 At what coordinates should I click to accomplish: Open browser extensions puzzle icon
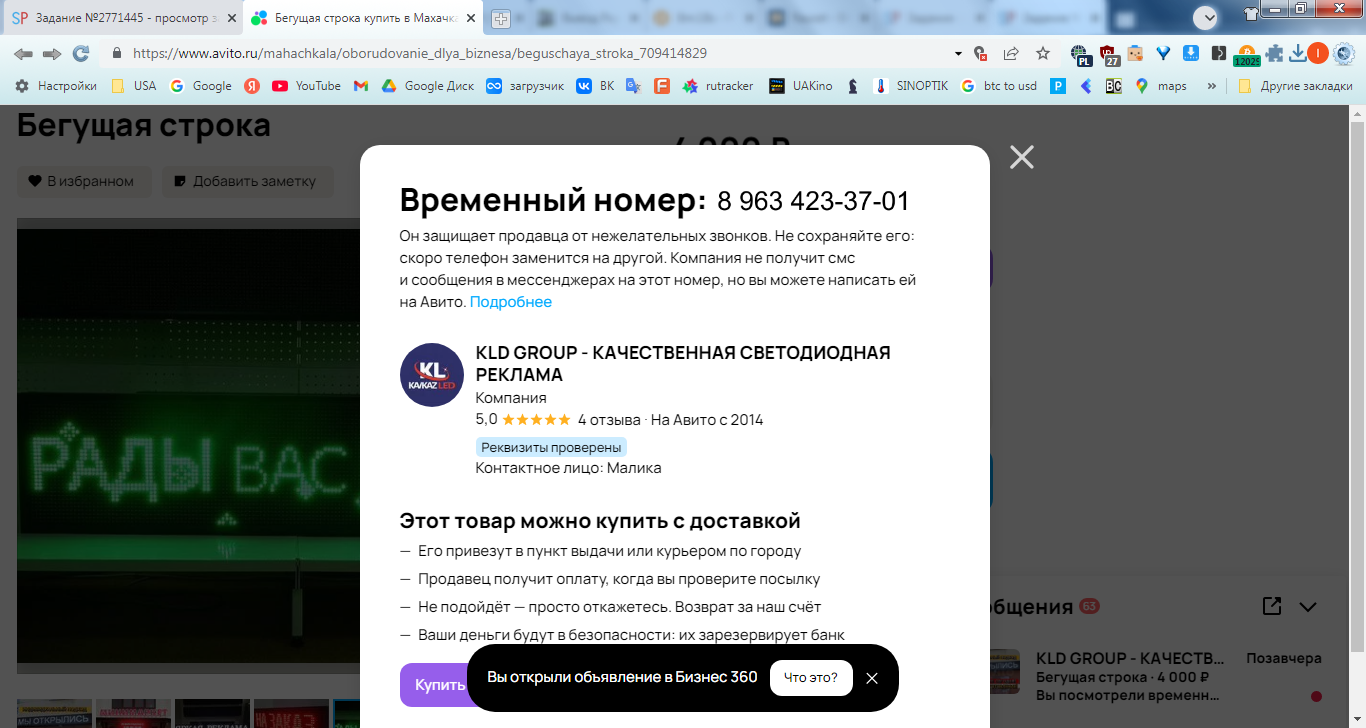[x=1274, y=53]
